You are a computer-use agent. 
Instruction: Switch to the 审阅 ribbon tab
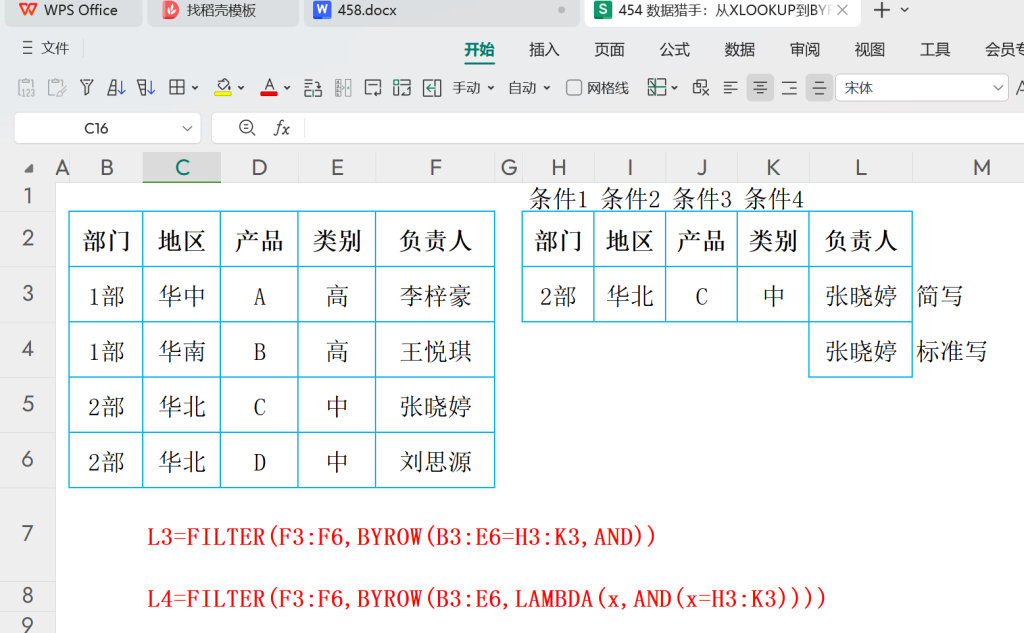(805, 50)
